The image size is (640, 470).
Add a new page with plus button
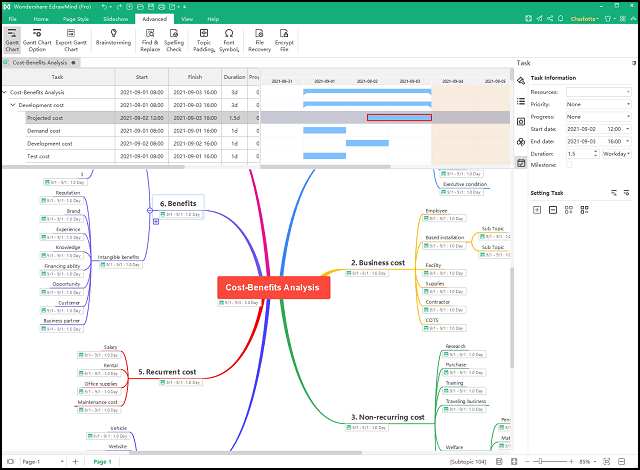click(75, 461)
